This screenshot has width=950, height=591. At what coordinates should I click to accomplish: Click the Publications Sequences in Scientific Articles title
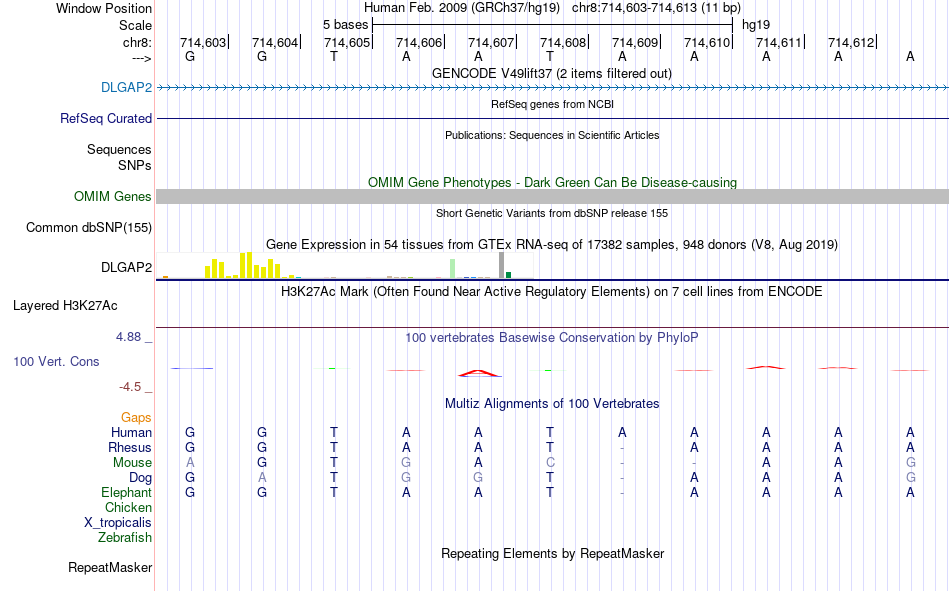(552, 135)
